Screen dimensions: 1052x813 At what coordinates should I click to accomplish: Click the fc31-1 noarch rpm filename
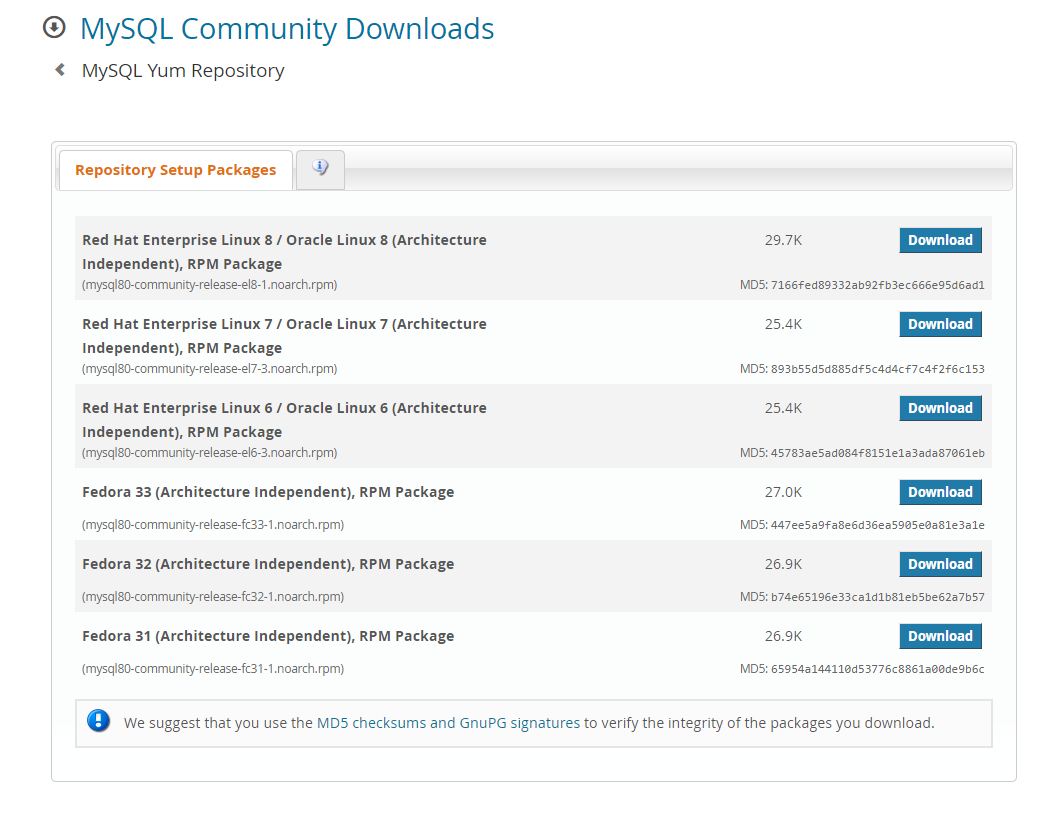(213, 669)
